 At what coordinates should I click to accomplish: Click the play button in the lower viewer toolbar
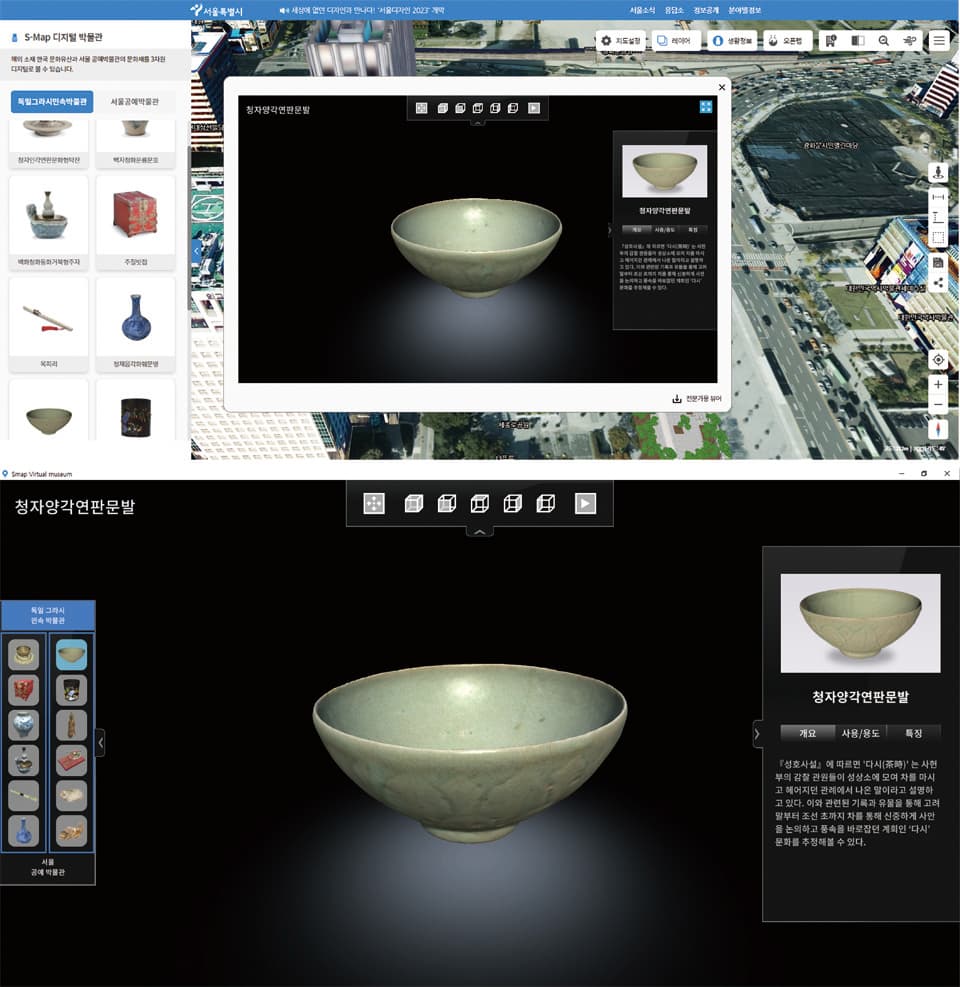coord(585,504)
